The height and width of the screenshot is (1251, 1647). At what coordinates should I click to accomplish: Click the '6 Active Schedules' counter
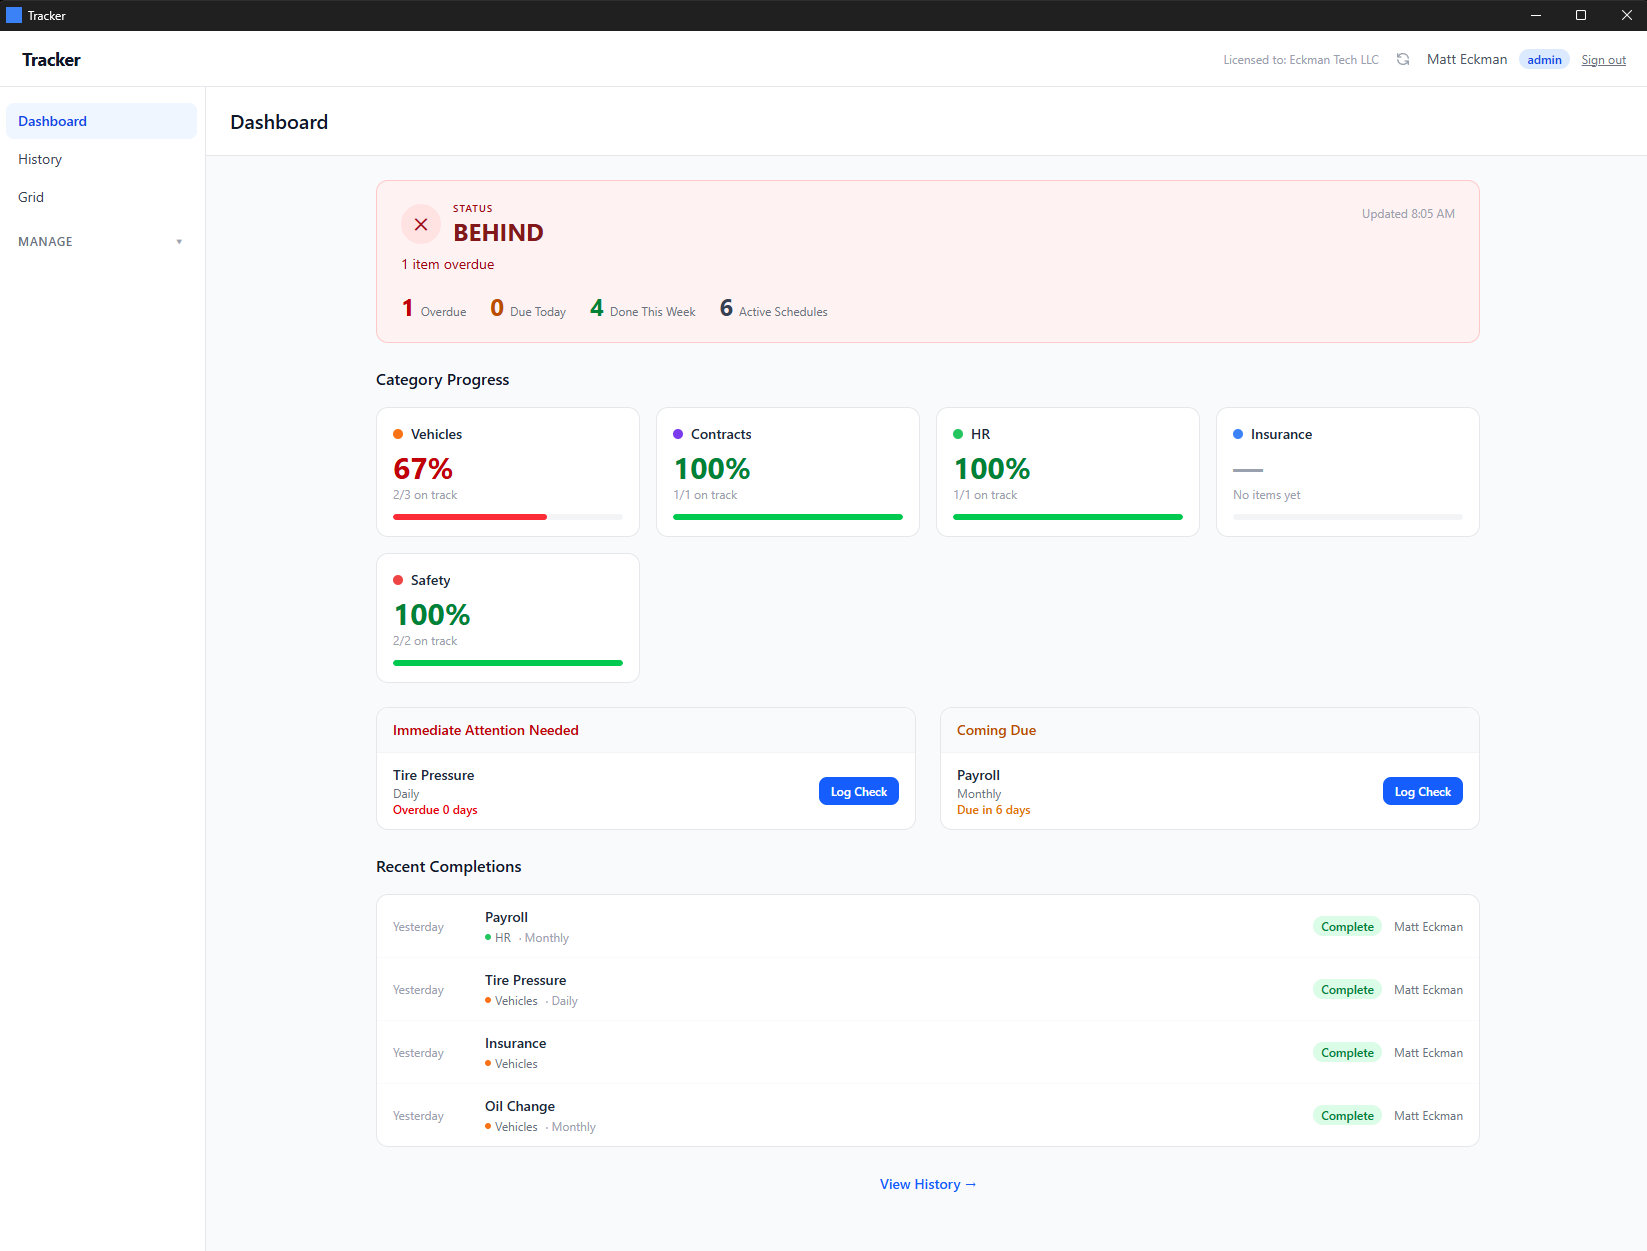(x=774, y=309)
